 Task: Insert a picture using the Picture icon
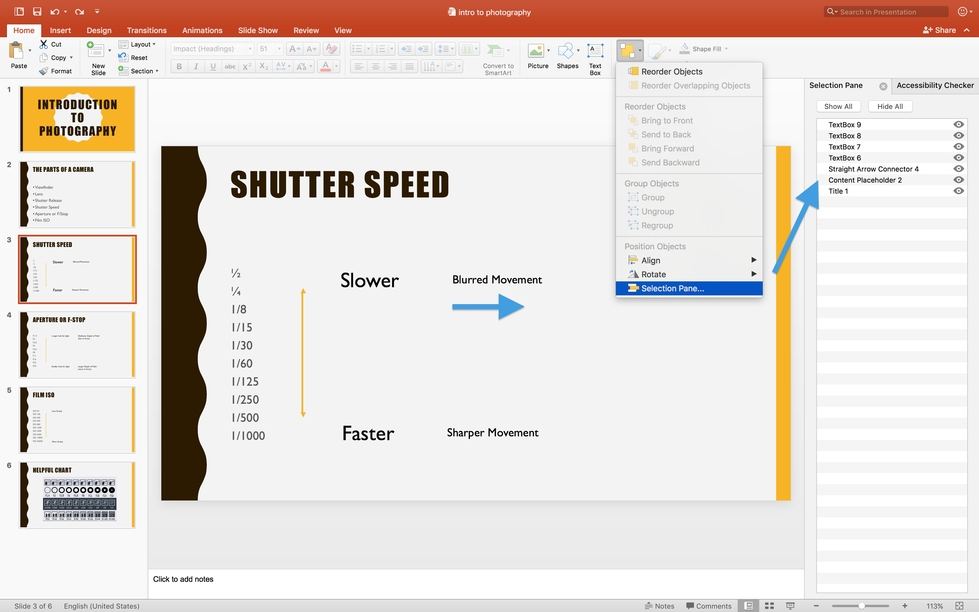538,52
